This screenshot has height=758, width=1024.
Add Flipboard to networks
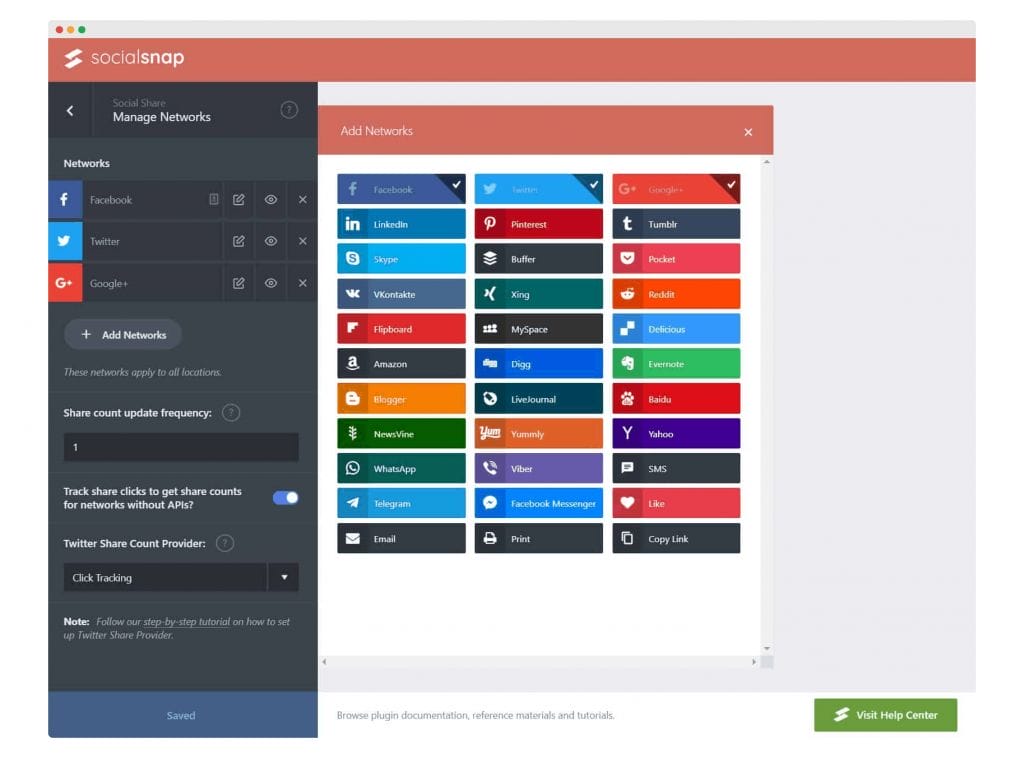pos(401,328)
